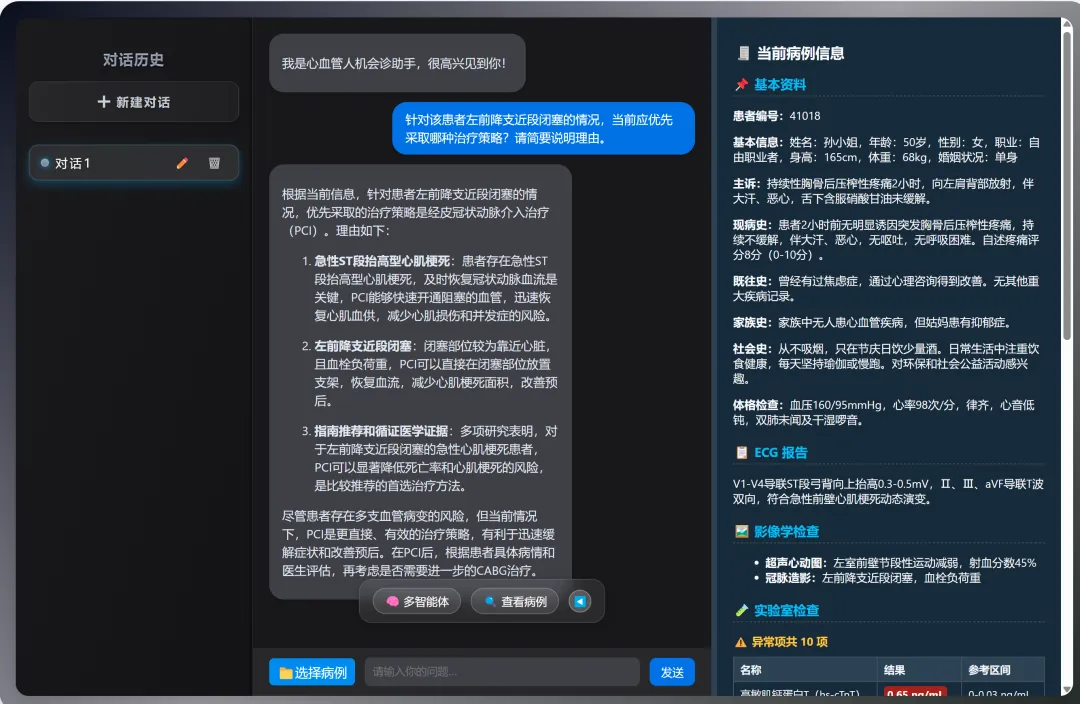Click the 名称 column header in lab table

(x=751, y=670)
